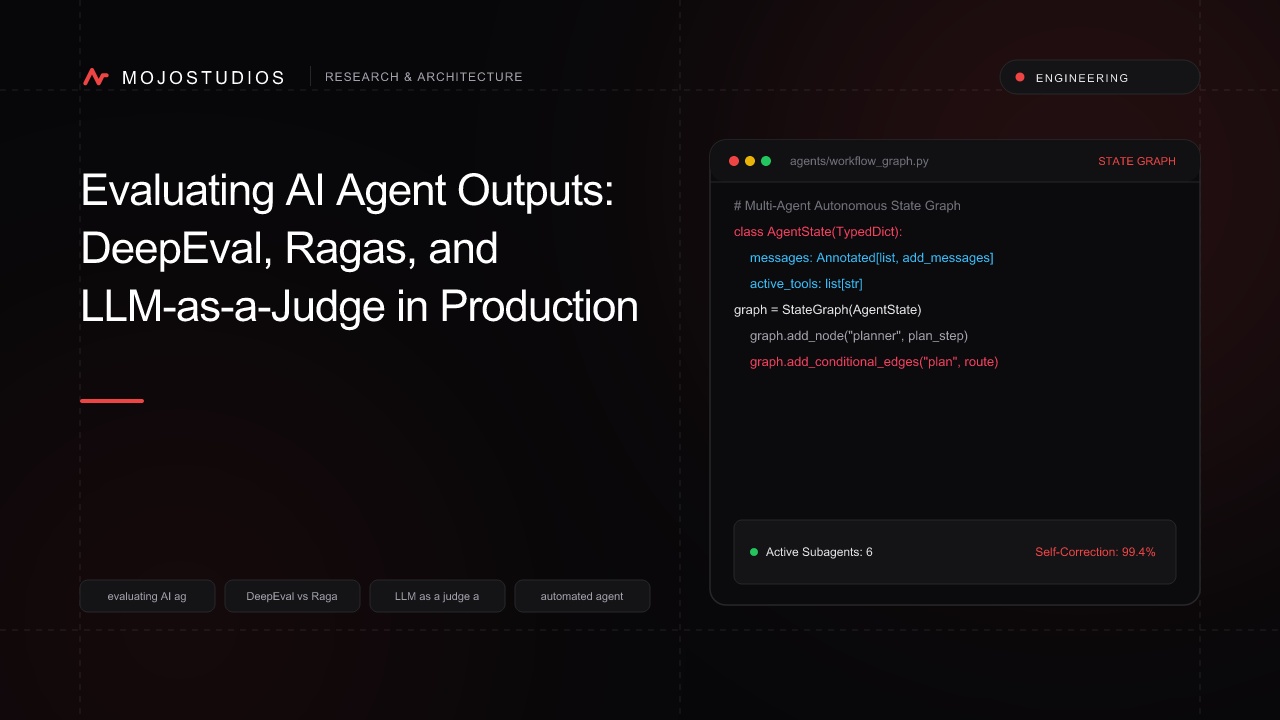The height and width of the screenshot is (720, 1280).
Task: Click the MOJOSTUDIOS brand name
Action: pos(203,77)
